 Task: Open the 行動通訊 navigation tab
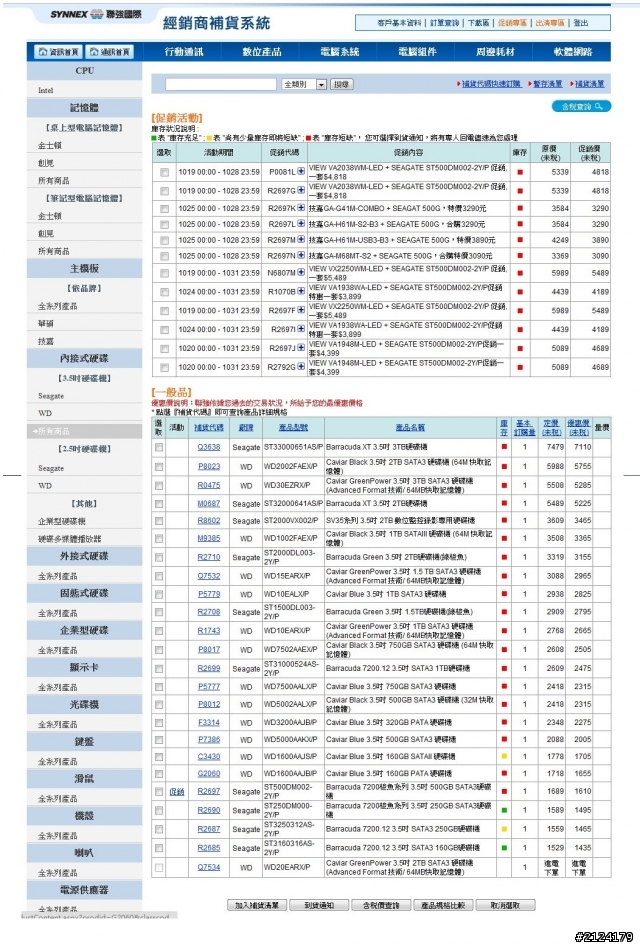tap(184, 52)
